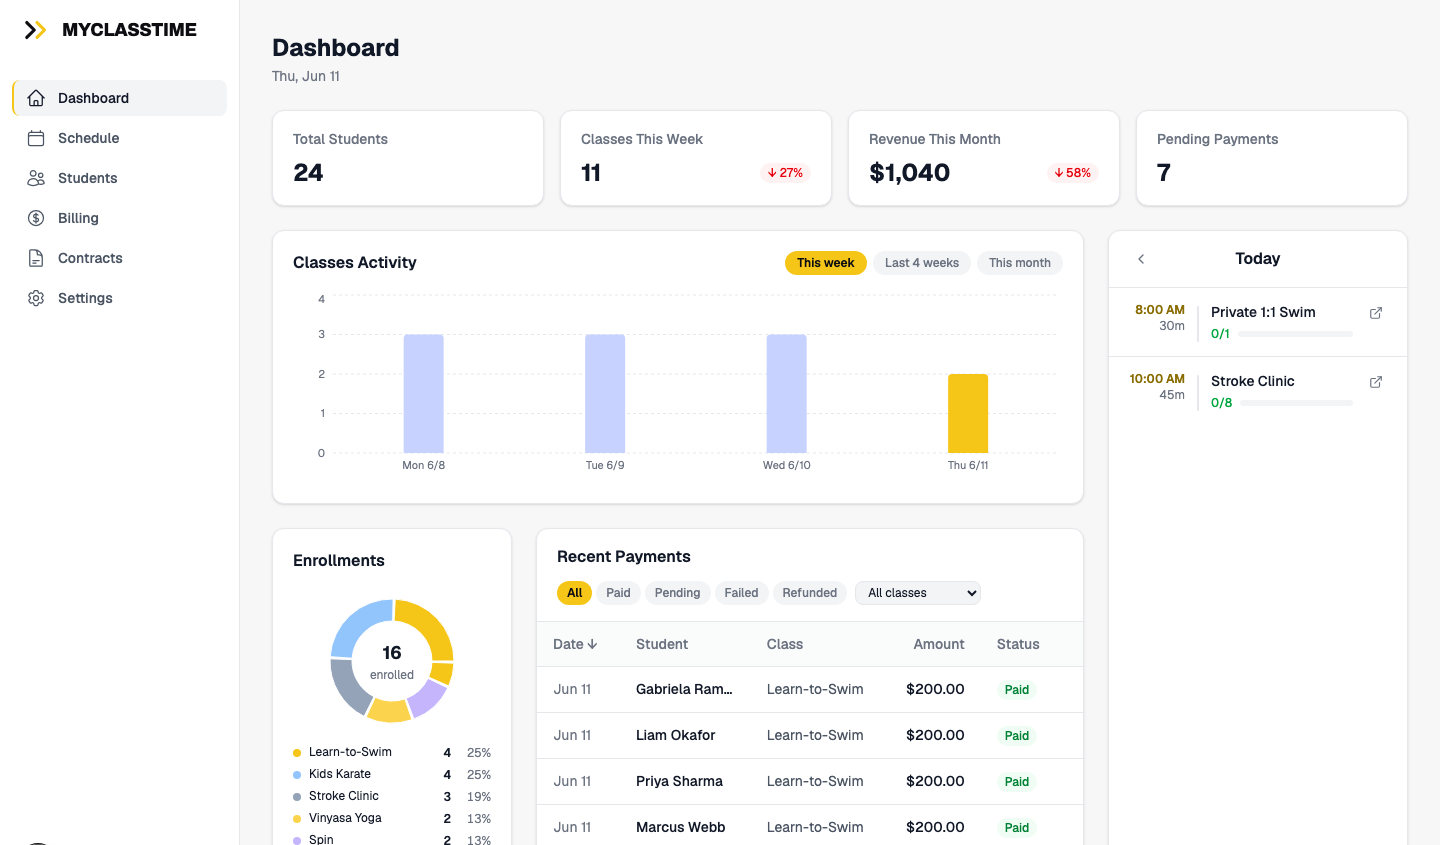Filter payments by All
1440x845 pixels.
tap(575, 593)
